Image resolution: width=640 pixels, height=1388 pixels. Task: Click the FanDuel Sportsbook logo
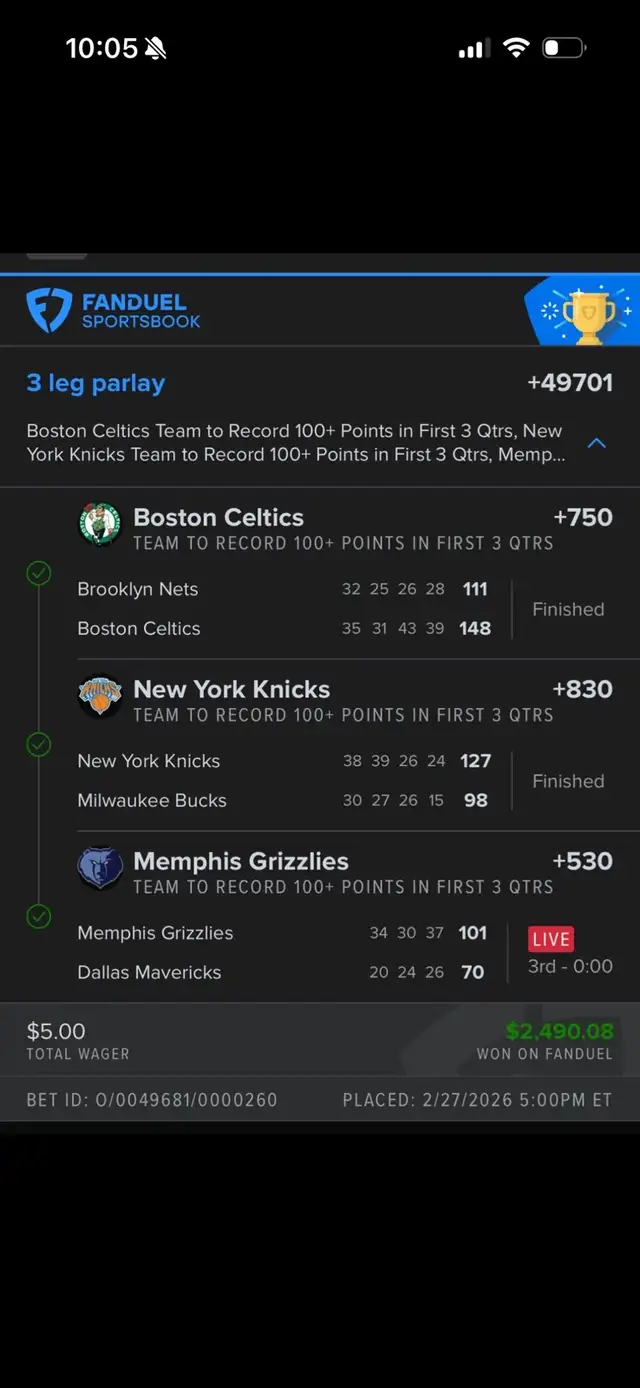point(110,309)
